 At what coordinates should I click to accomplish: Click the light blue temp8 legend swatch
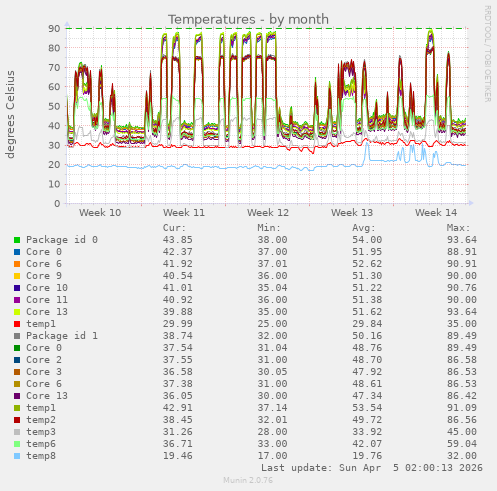17,456
